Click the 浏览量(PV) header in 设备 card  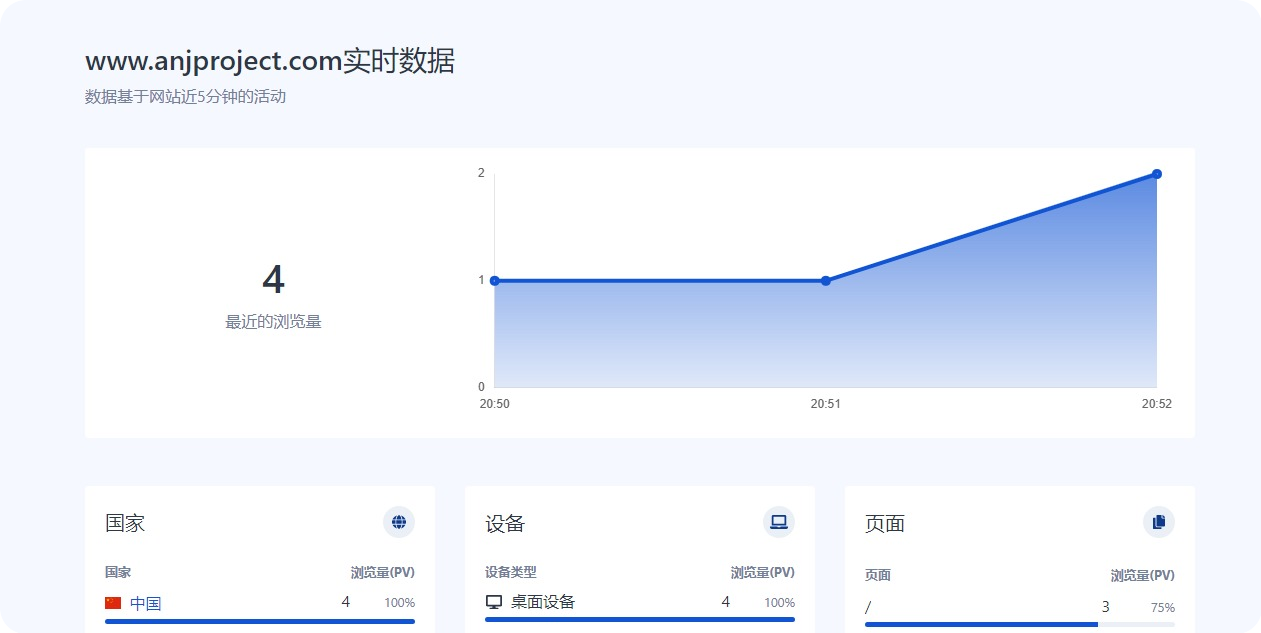[762, 573]
